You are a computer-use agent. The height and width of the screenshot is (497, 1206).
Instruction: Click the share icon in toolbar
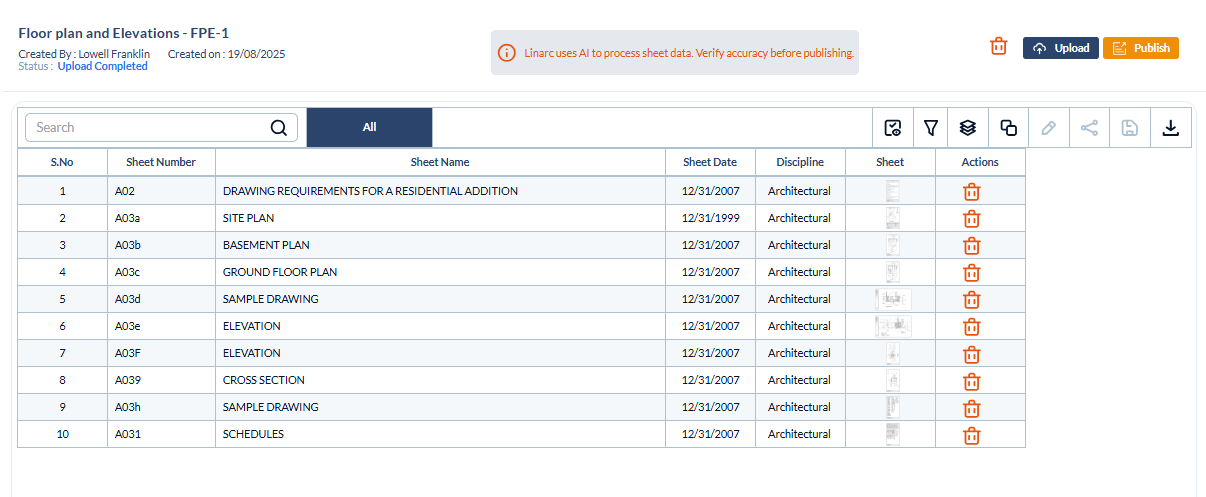(x=1090, y=128)
